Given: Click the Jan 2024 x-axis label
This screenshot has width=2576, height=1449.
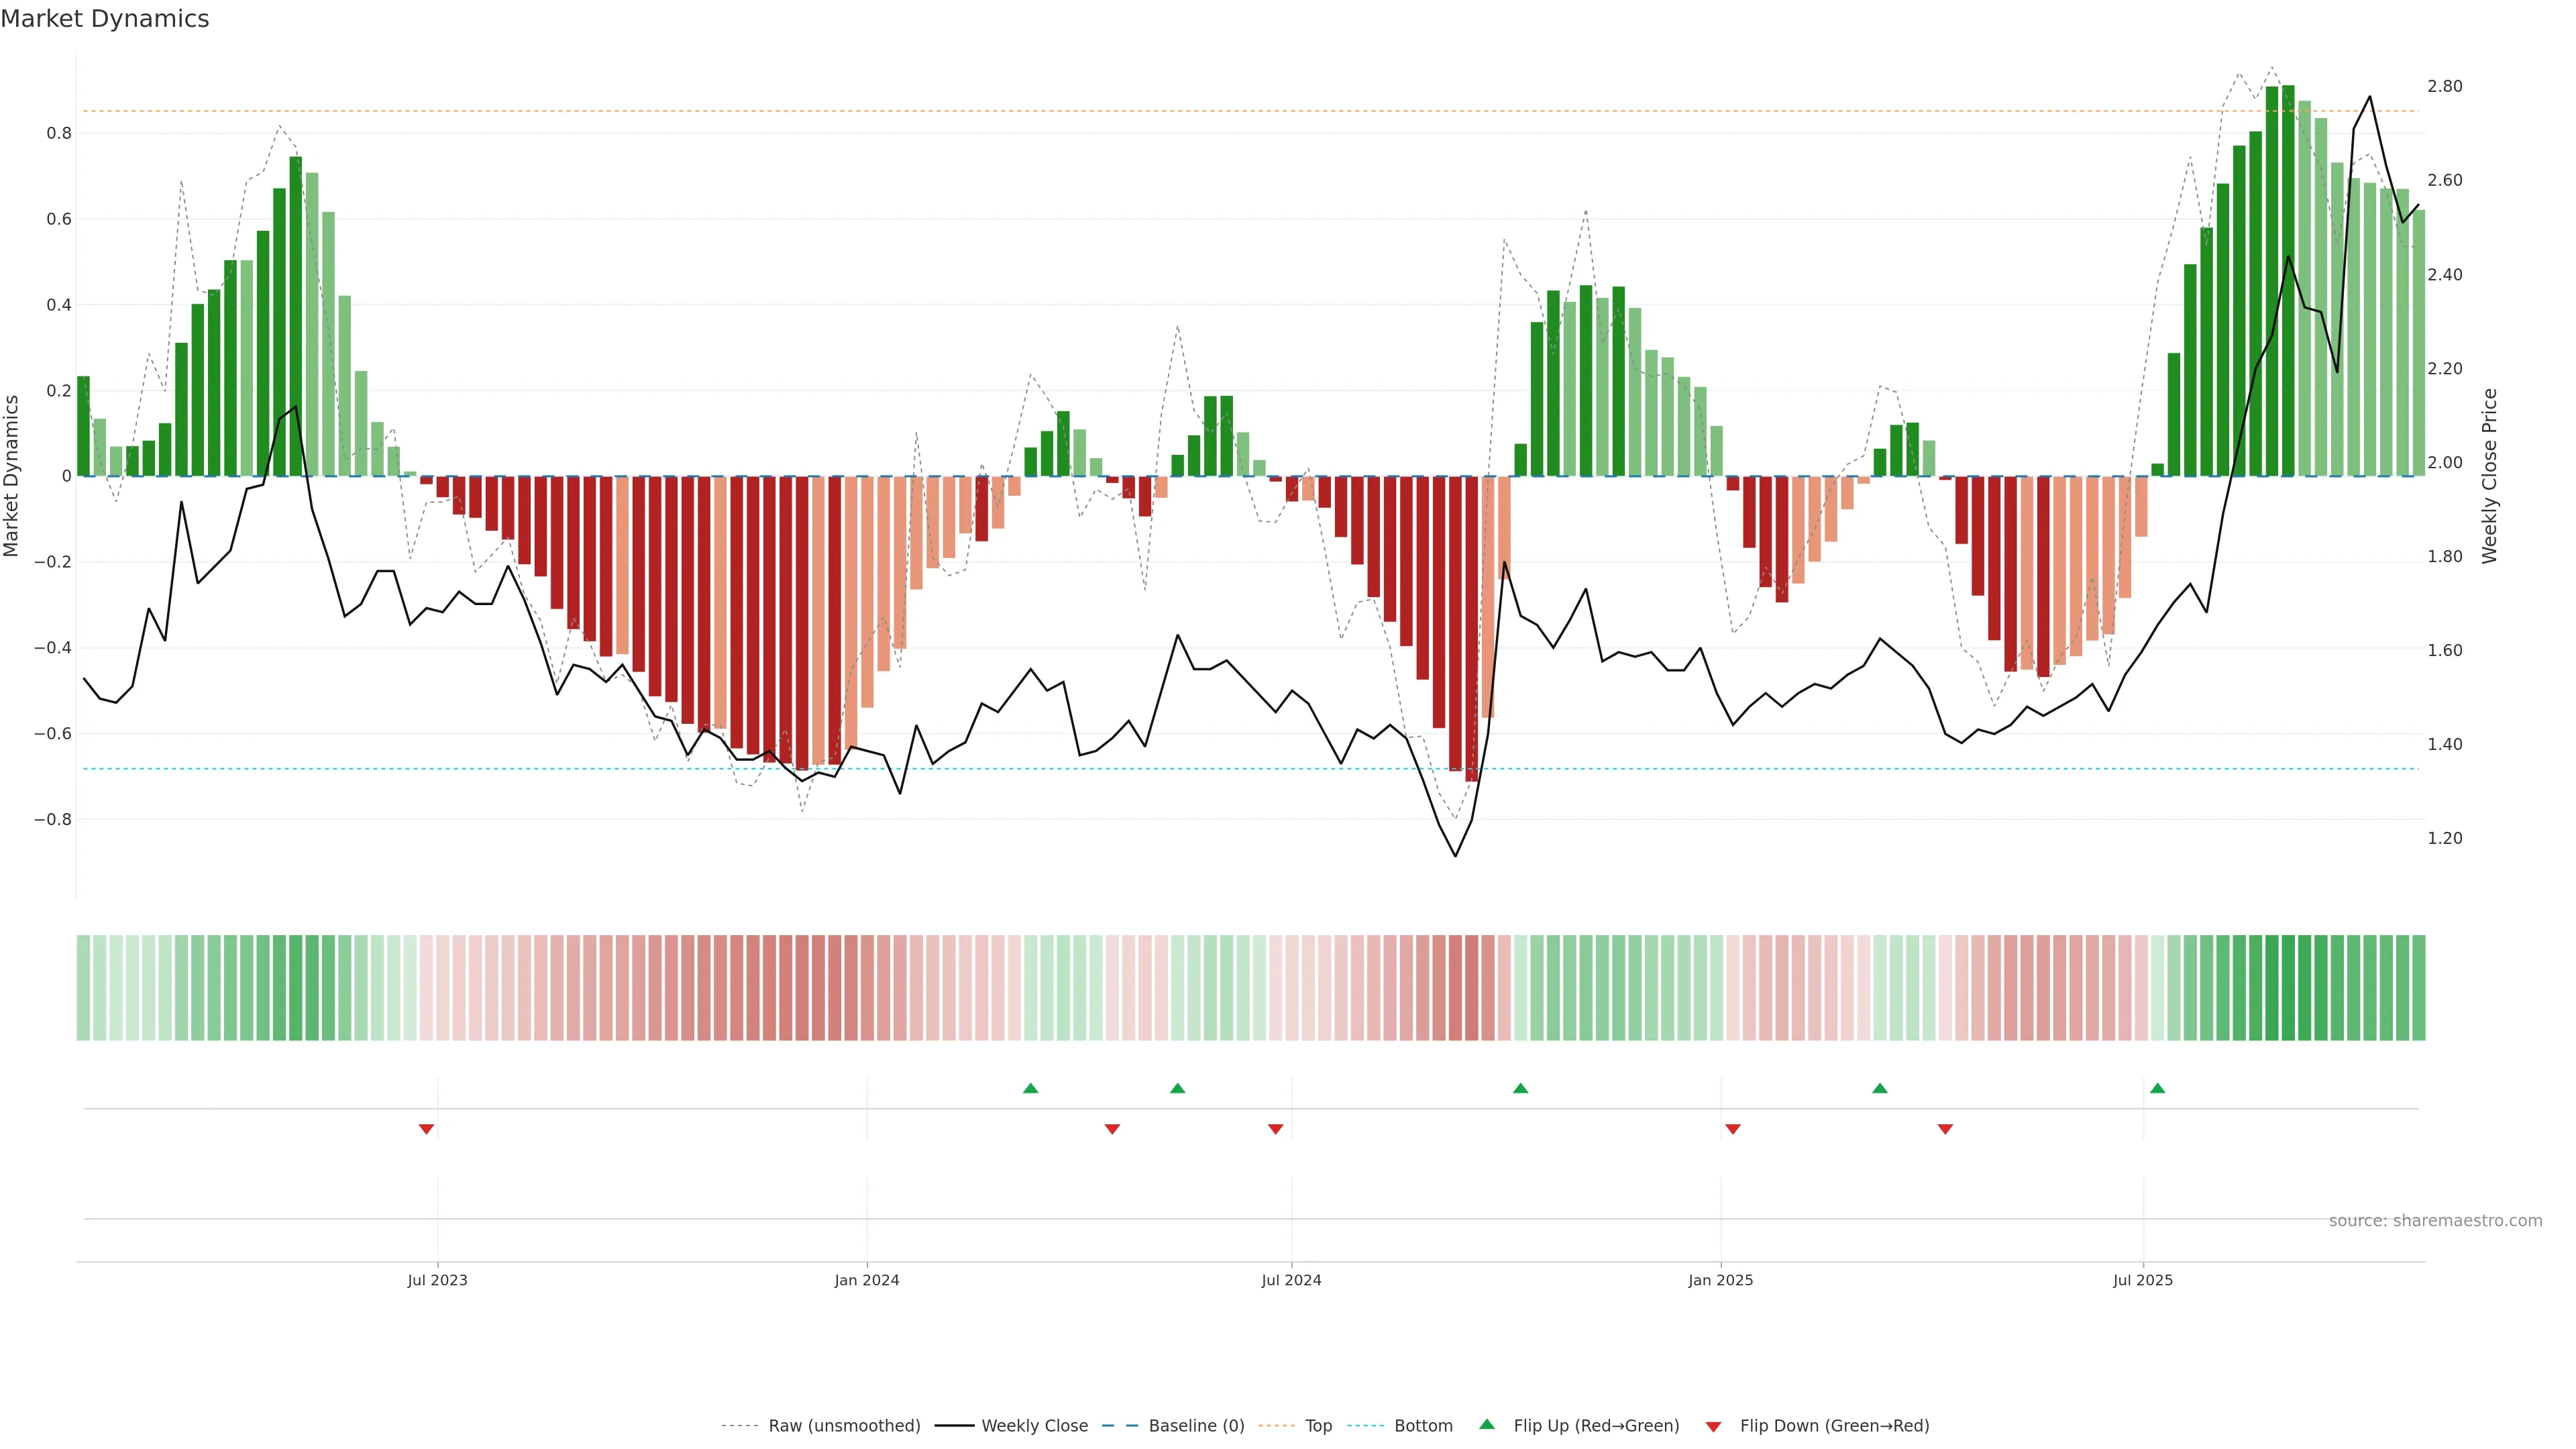Looking at the screenshot, I should coord(867,1280).
